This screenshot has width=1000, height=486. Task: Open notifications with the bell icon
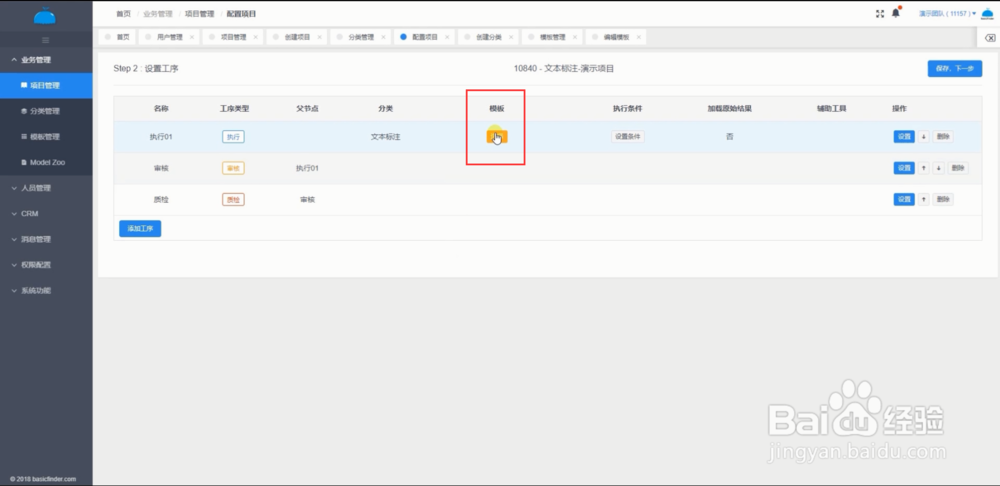coord(896,13)
